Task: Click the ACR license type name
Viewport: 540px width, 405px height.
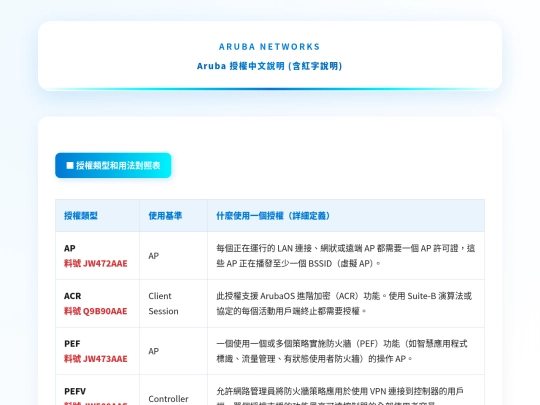Action: 72,296
